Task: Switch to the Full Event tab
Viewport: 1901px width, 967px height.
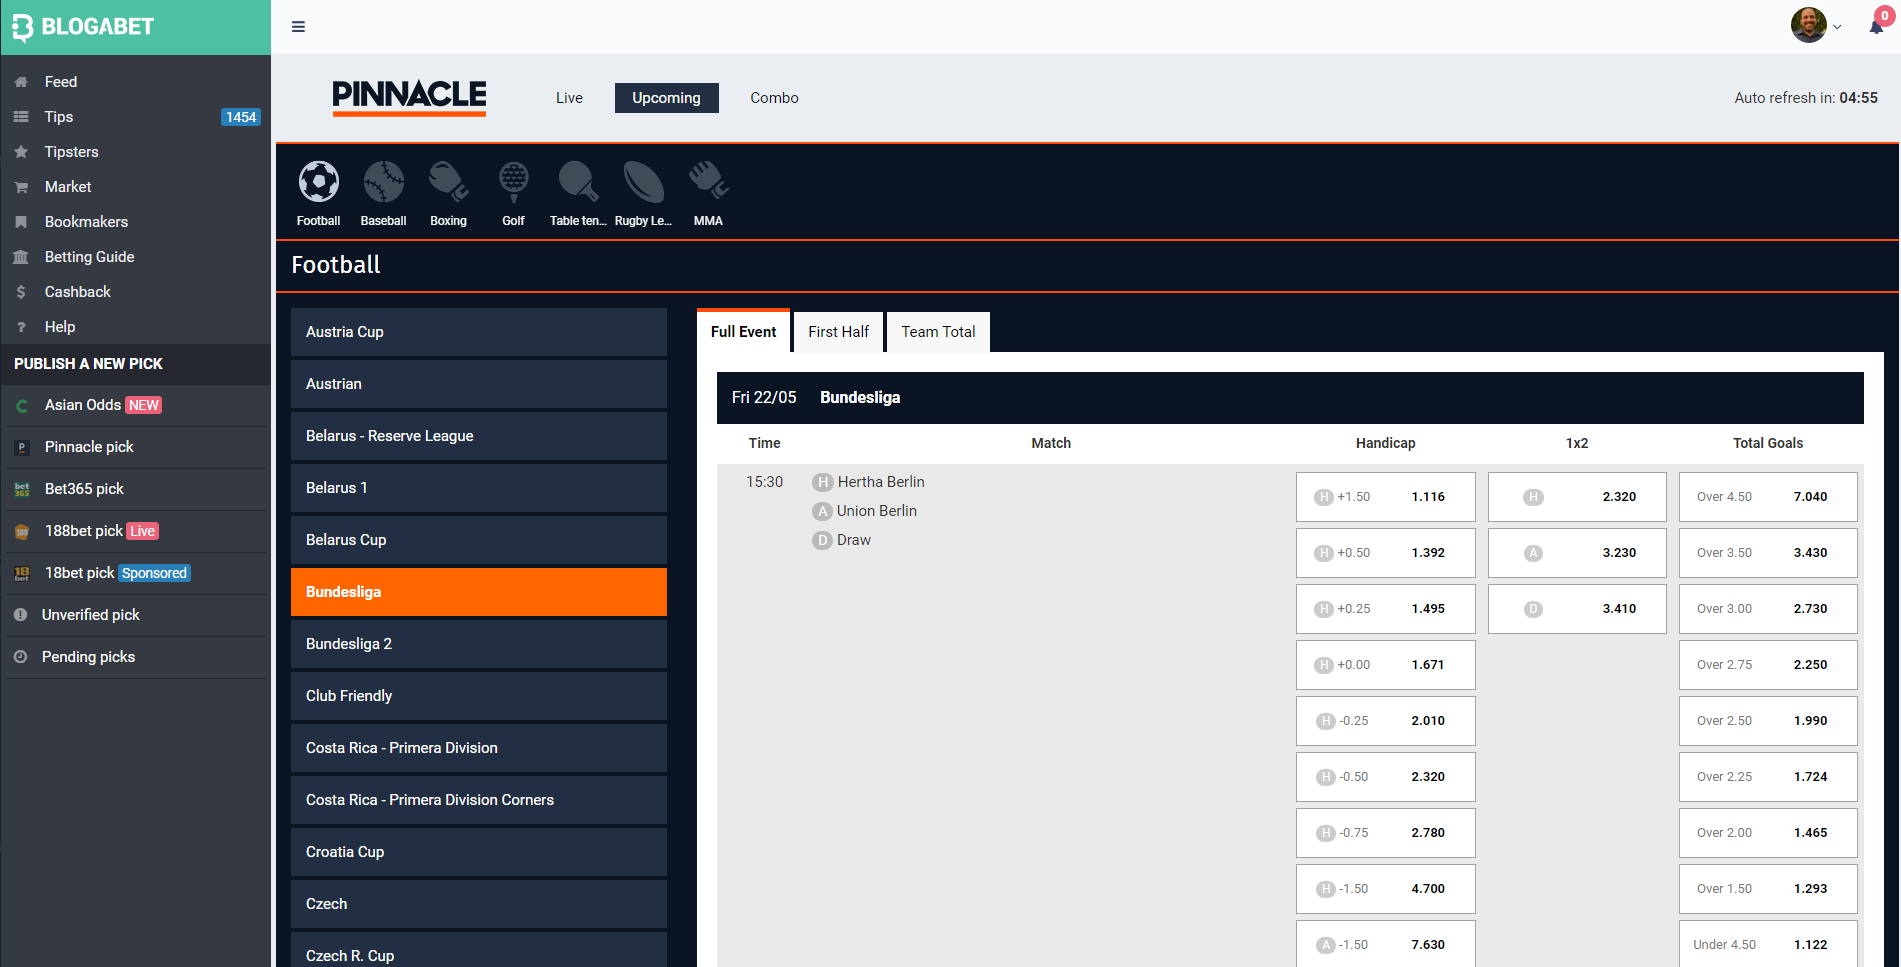Action: click(743, 331)
